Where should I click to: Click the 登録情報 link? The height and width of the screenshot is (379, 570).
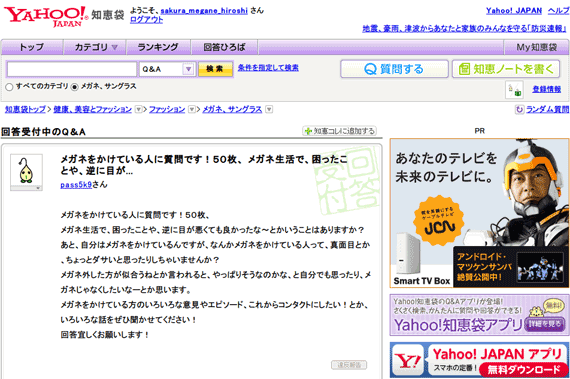tap(547, 89)
